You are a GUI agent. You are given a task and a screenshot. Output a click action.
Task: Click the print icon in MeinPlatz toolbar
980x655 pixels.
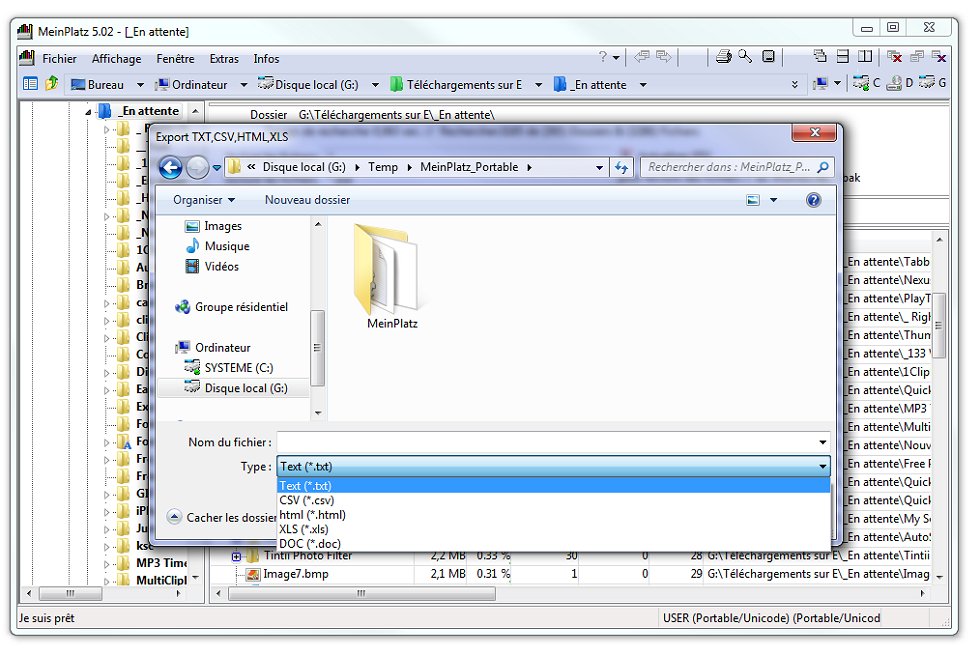(724, 57)
